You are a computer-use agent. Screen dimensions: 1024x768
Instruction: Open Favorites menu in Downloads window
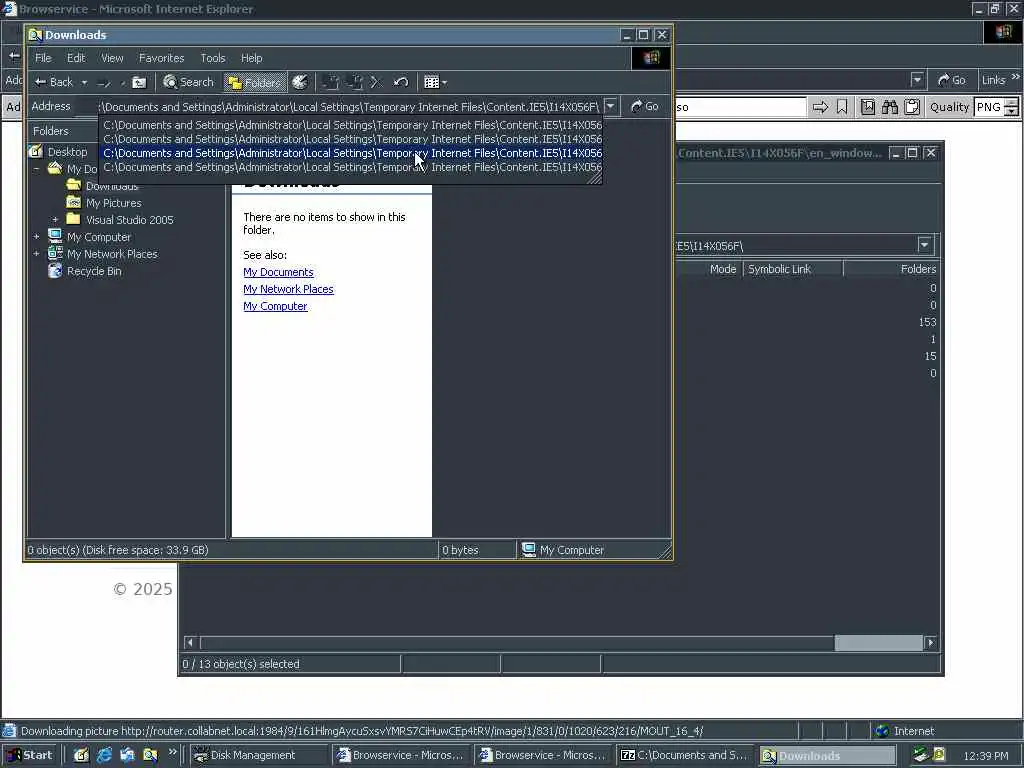pos(161,58)
